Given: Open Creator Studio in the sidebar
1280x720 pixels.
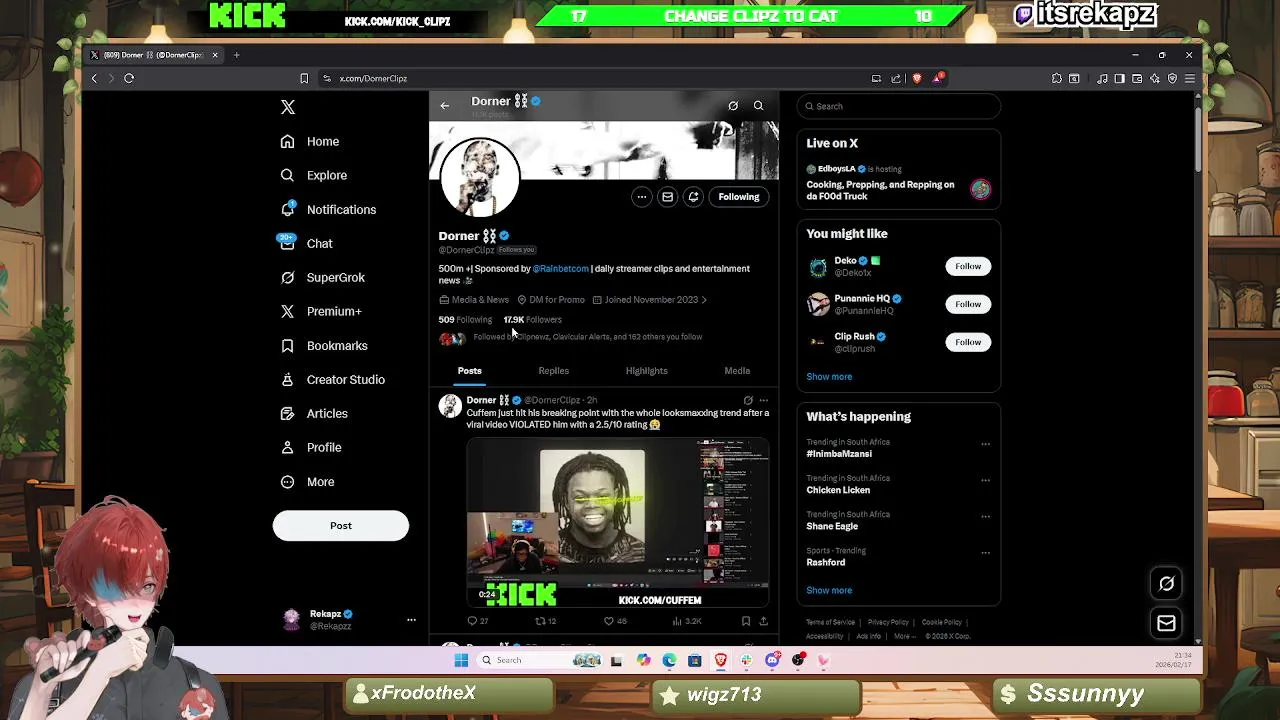Looking at the screenshot, I should click(x=332, y=380).
